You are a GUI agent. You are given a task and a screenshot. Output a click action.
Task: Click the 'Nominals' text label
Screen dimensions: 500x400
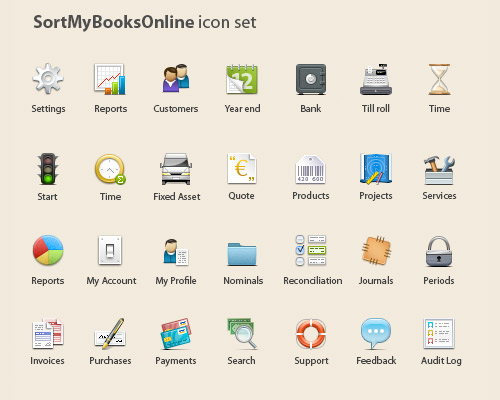click(x=243, y=281)
